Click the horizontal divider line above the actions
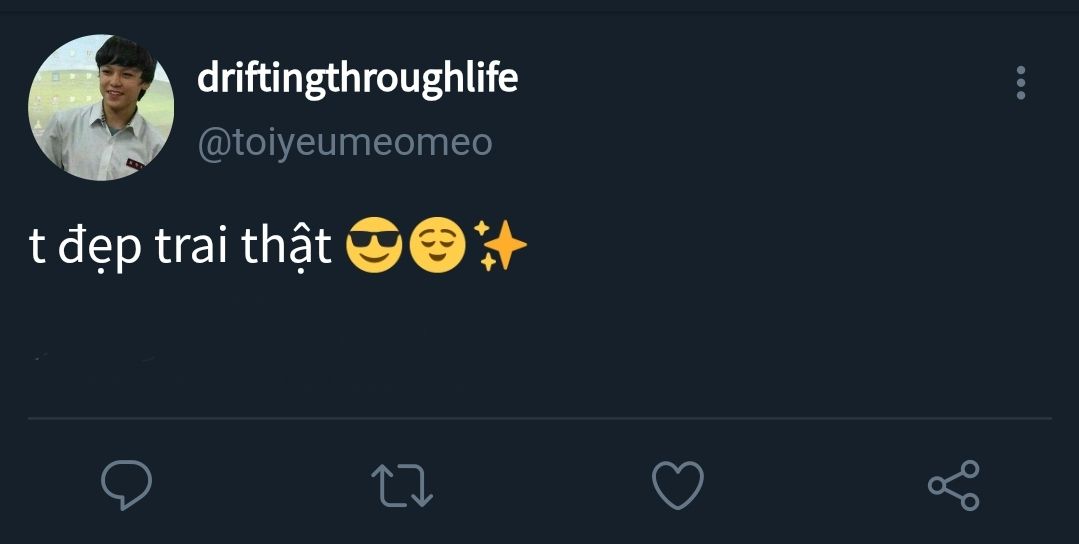1079x544 pixels. click(540, 417)
